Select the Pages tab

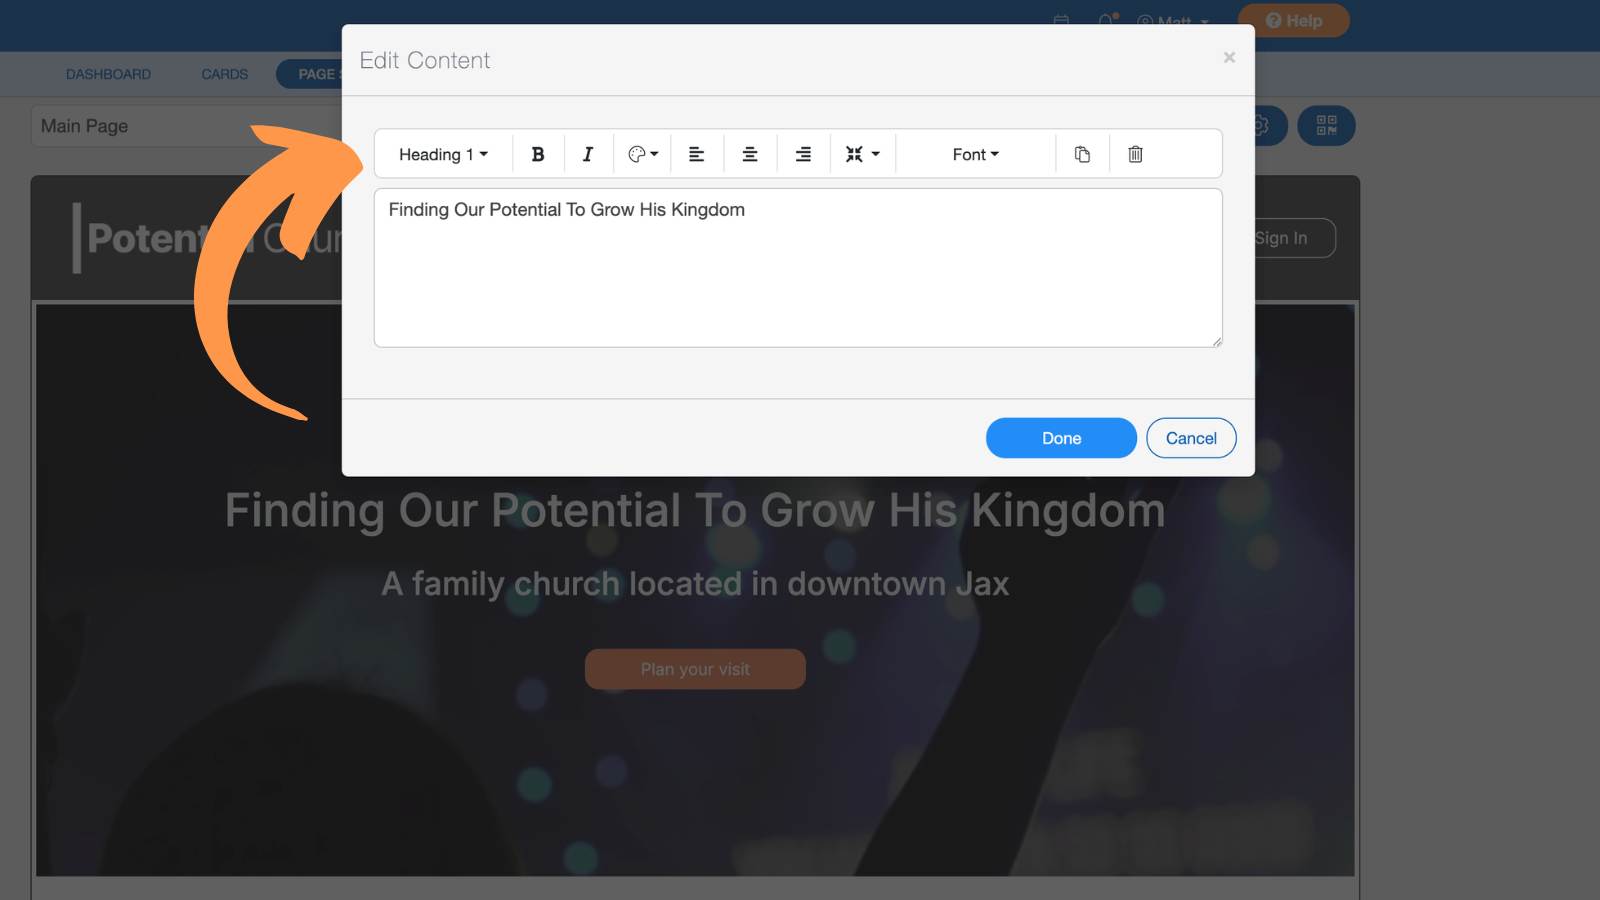tap(310, 74)
